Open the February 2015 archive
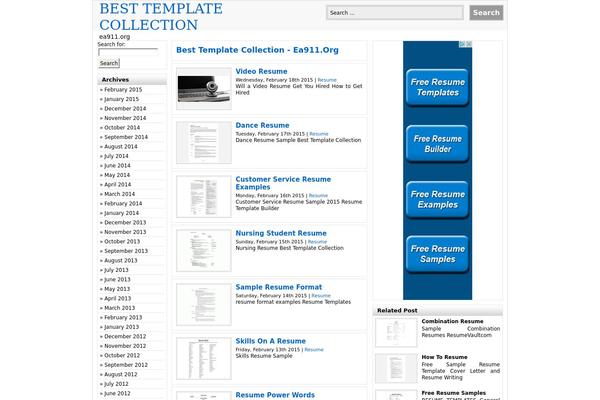This screenshot has height=400, width=600. tap(123, 90)
